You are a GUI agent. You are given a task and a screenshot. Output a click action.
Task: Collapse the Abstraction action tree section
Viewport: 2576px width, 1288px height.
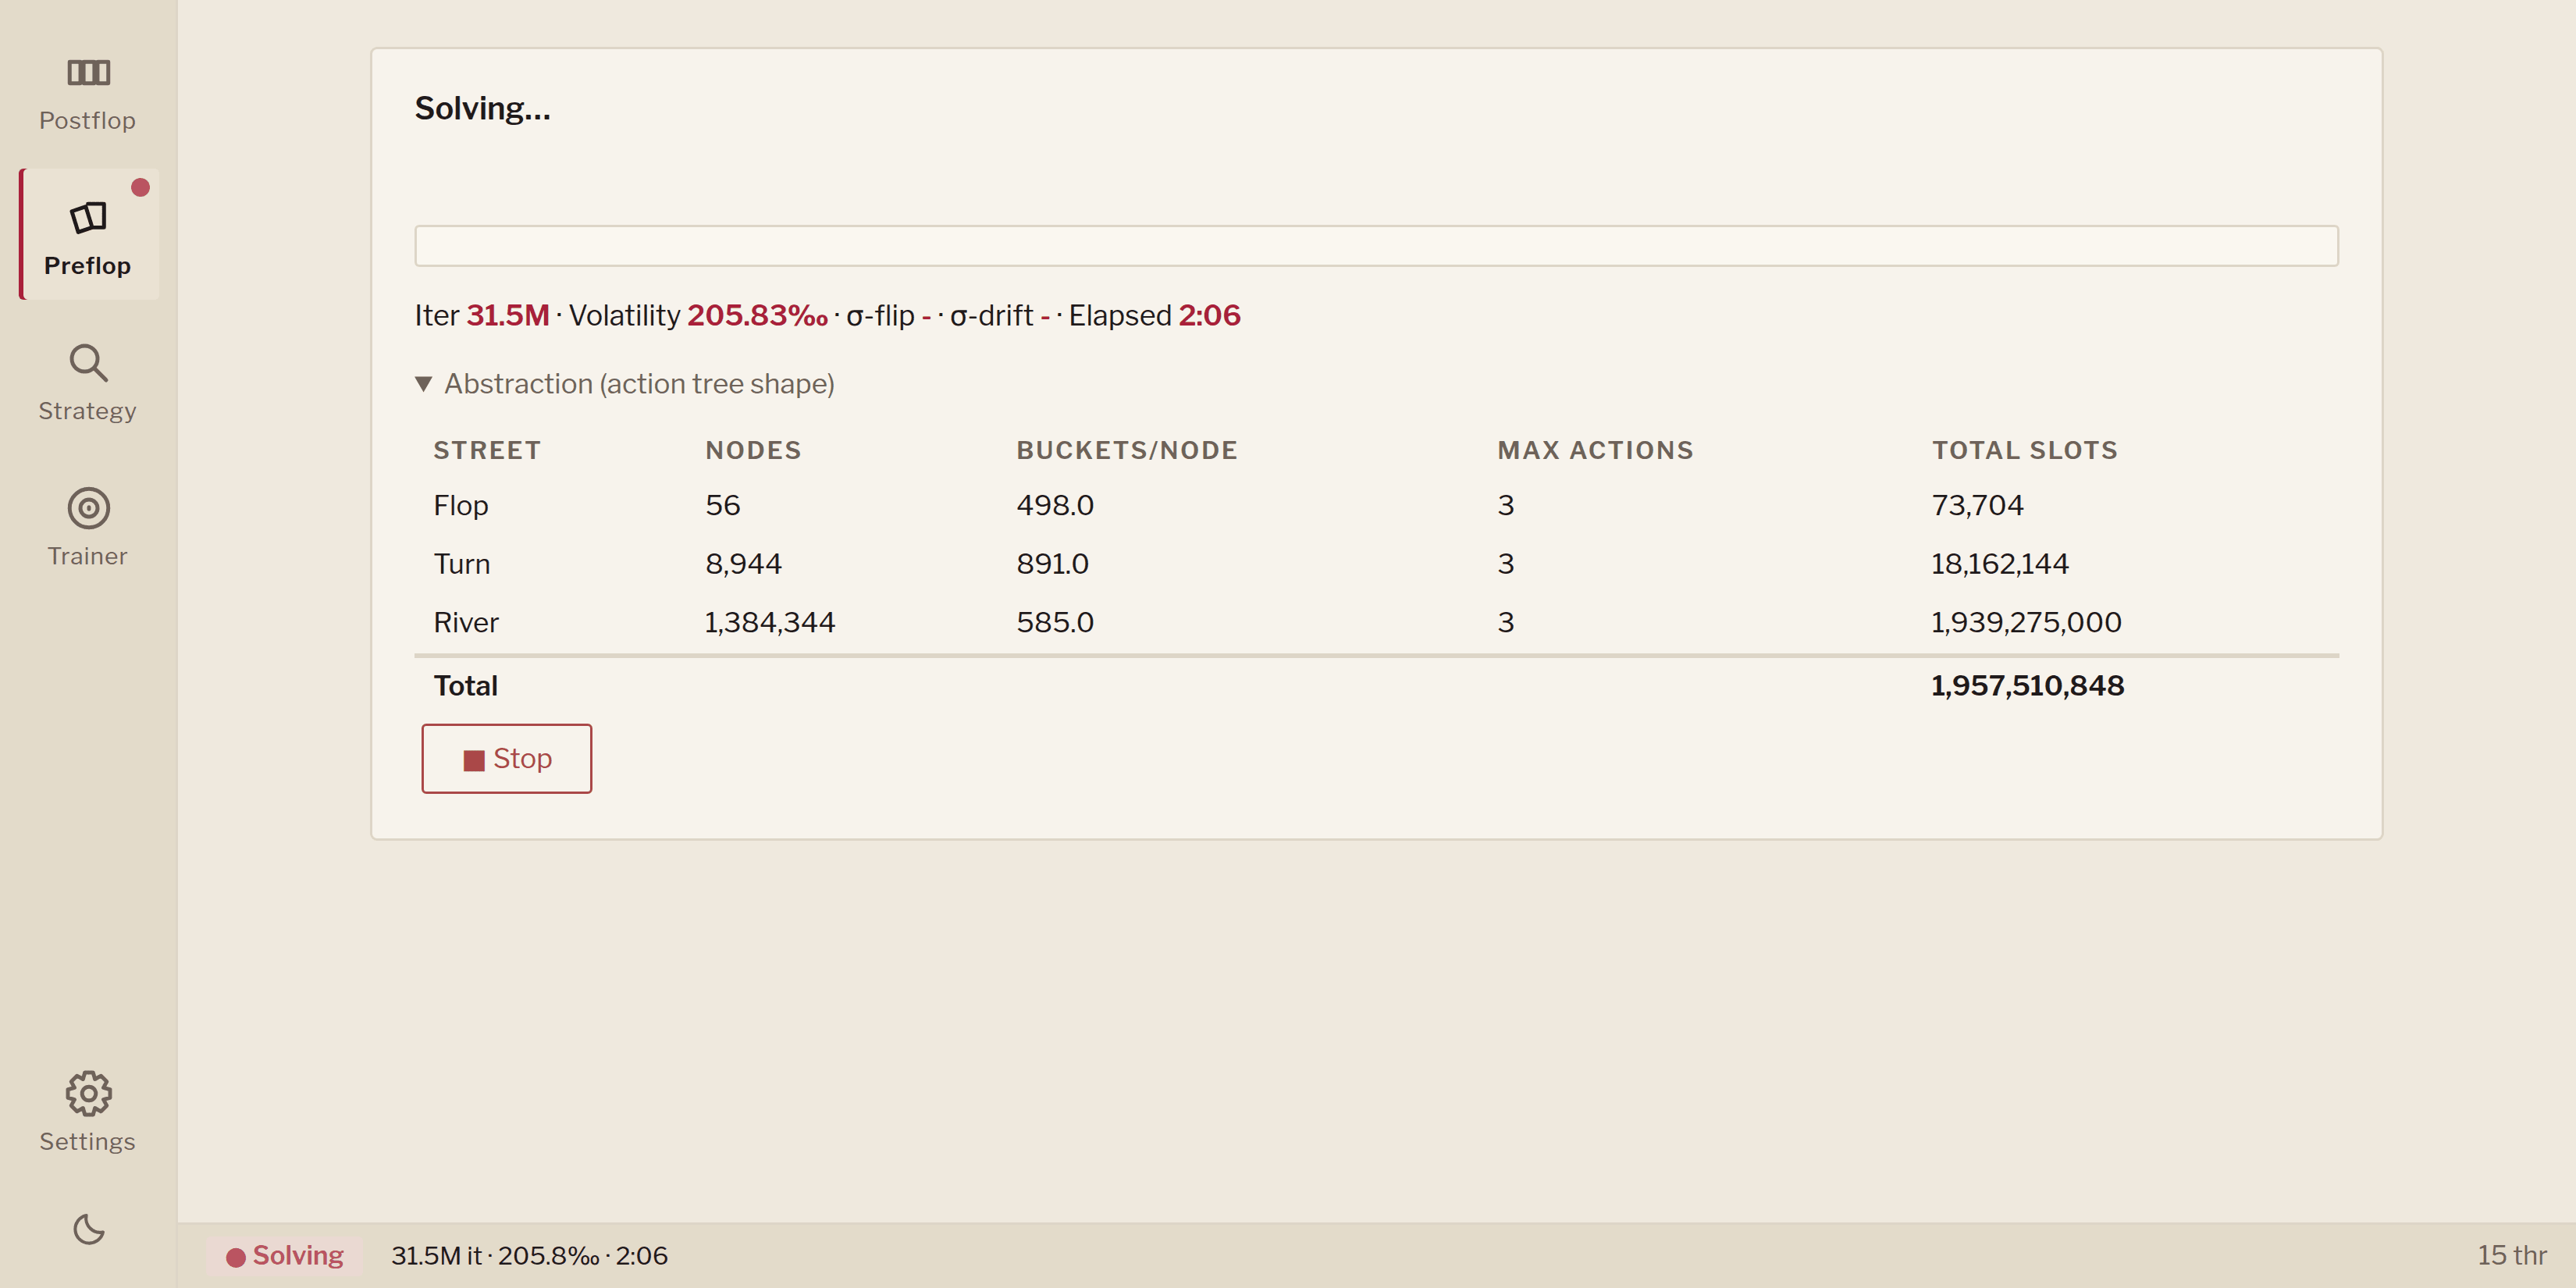point(624,384)
